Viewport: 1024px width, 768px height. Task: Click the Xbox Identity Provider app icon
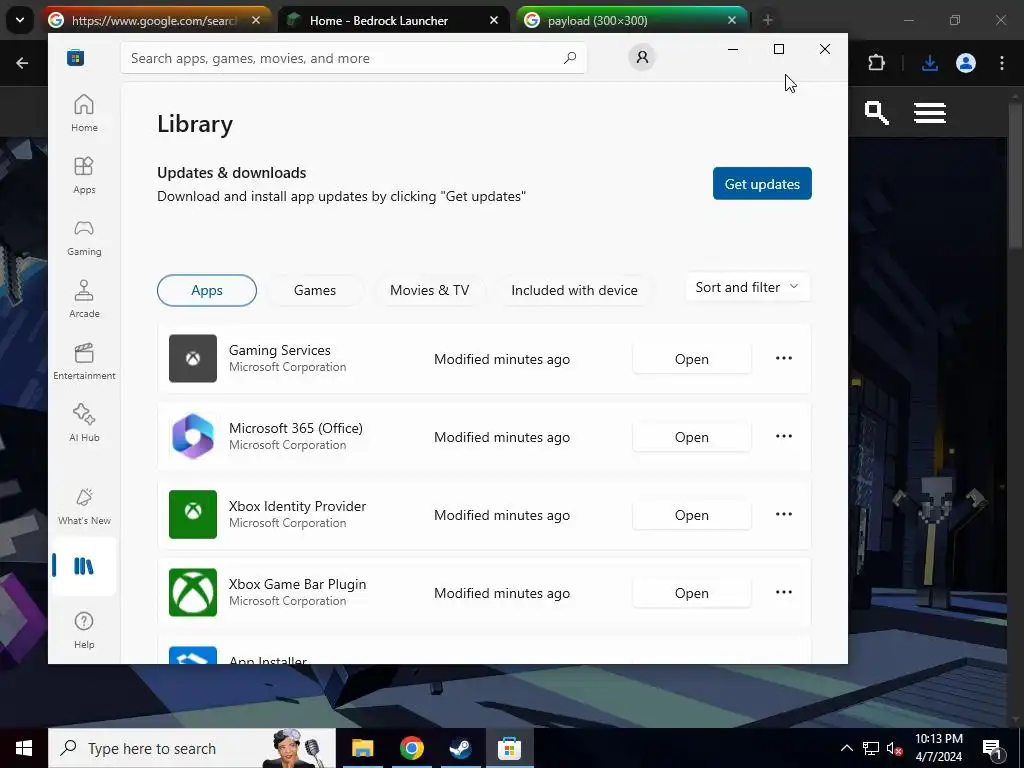tap(193, 515)
